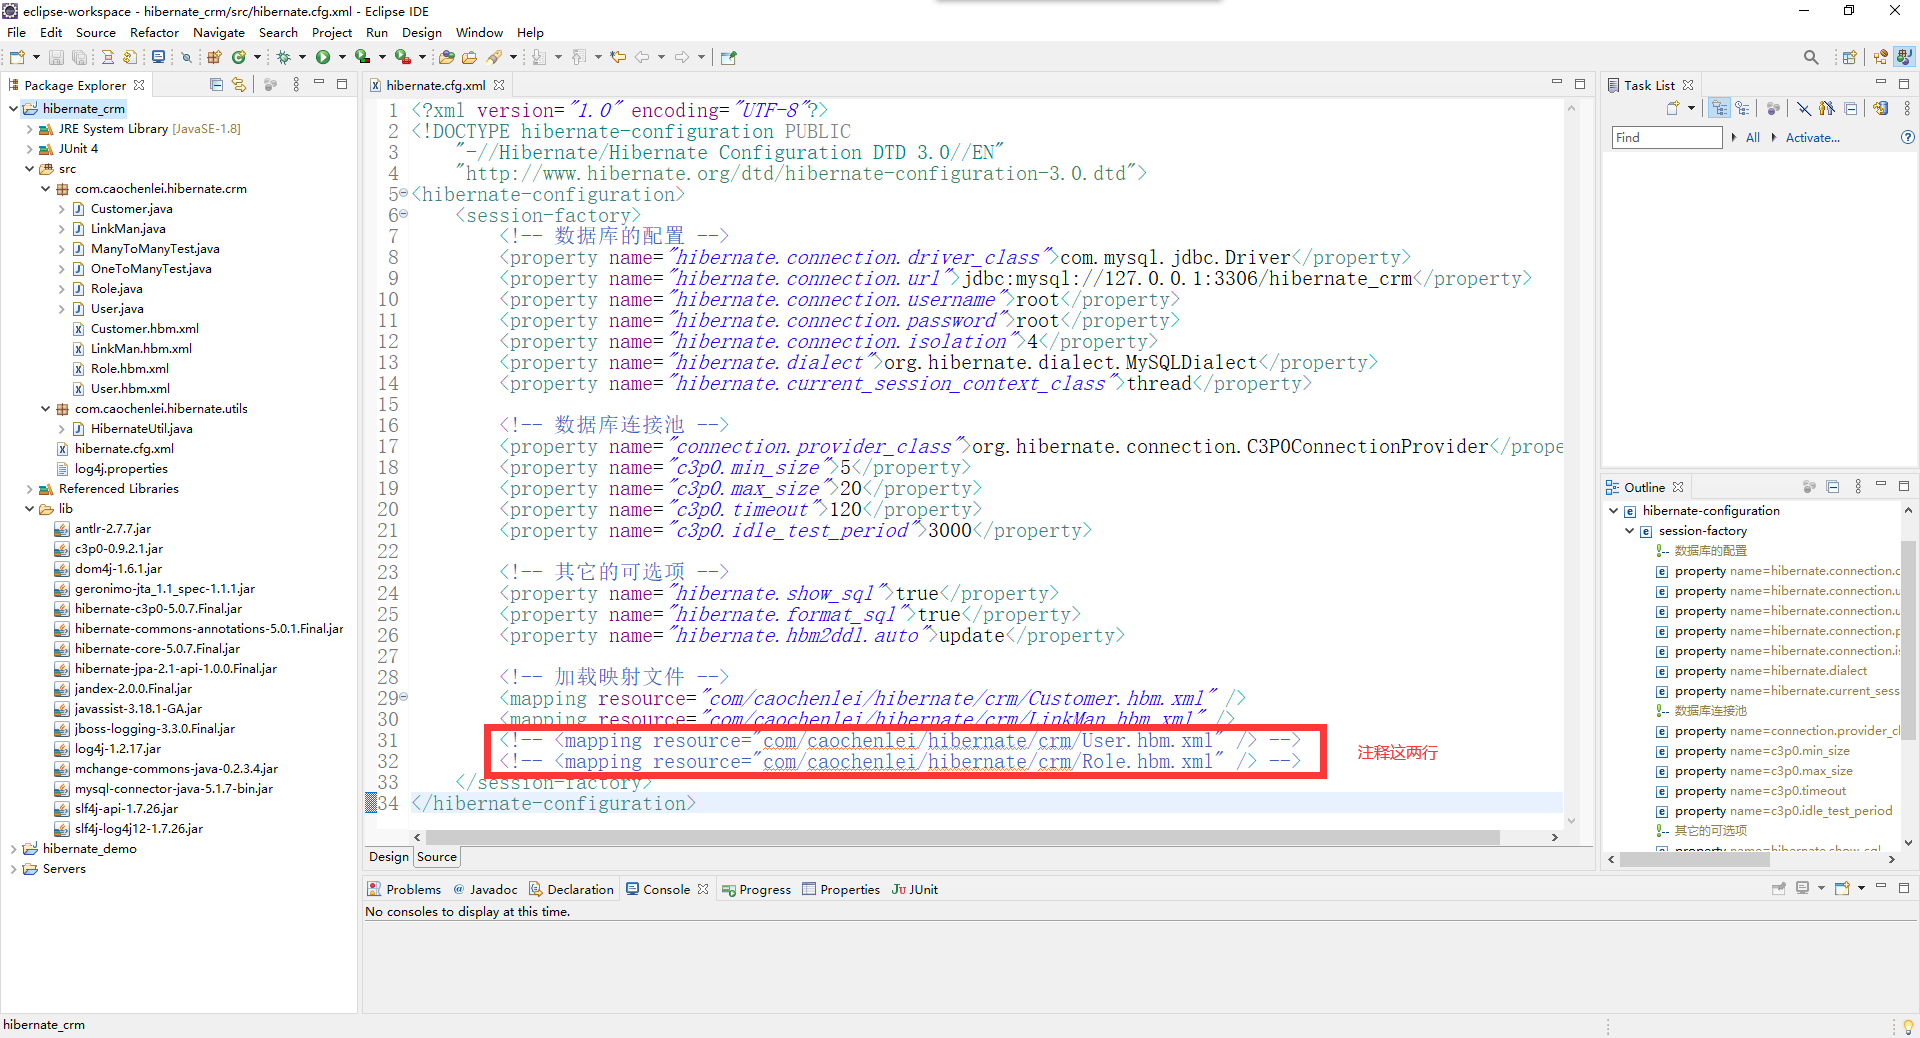The image size is (1920, 1038).
Task: Toggle Hide Completed Tasks in Task List
Action: pyautogui.click(x=1805, y=108)
